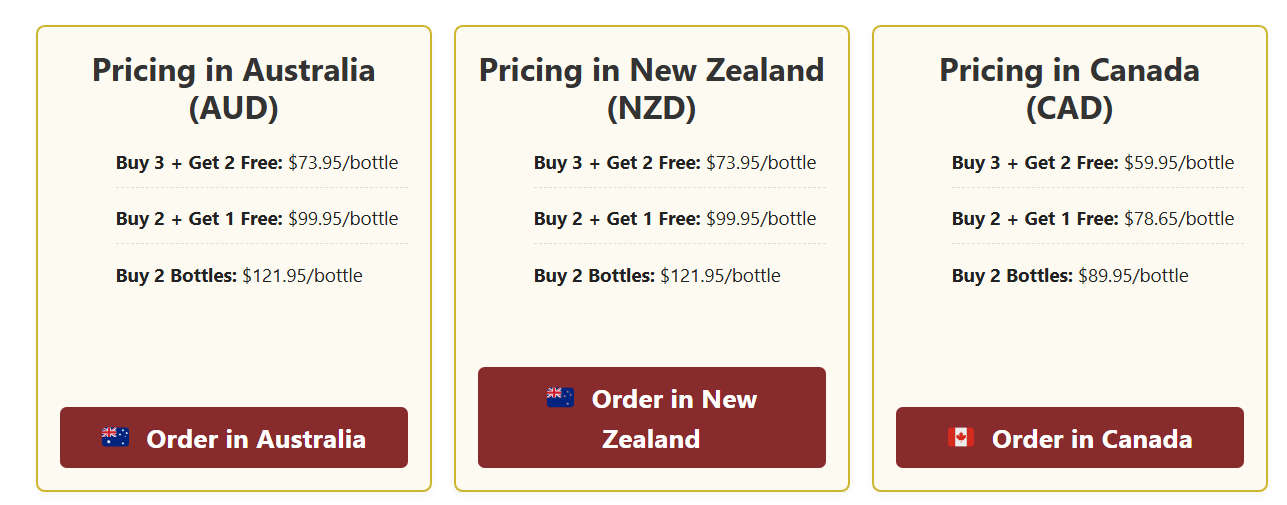Click the $78.65/bottle price text
Image resolution: width=1287 pixels, height=505 pixels.
click(x=1179, y=219)
